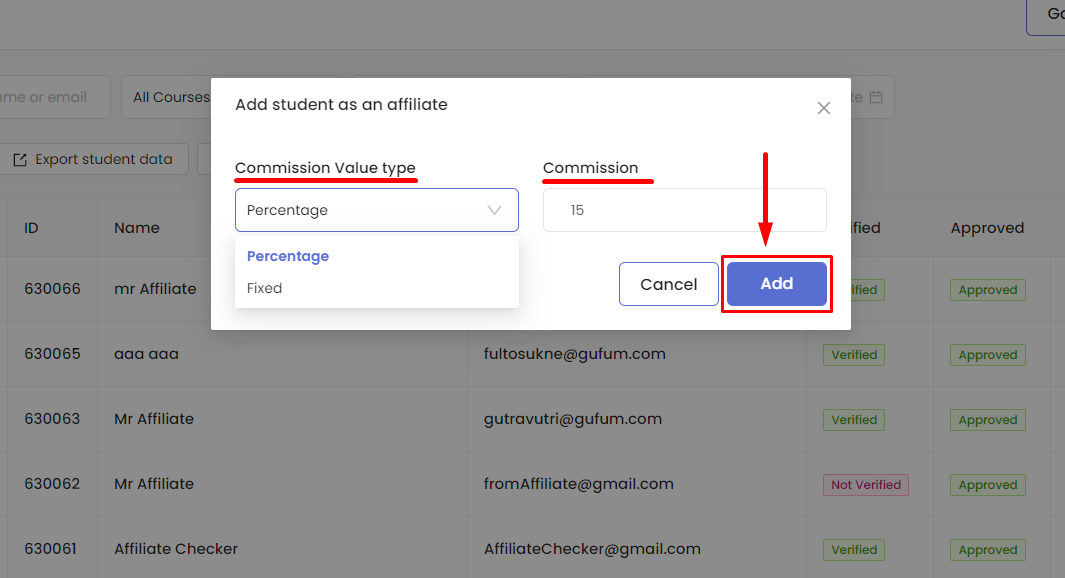Click the Add button
This screenshot has height=578, width=1065.
[776, 283]
